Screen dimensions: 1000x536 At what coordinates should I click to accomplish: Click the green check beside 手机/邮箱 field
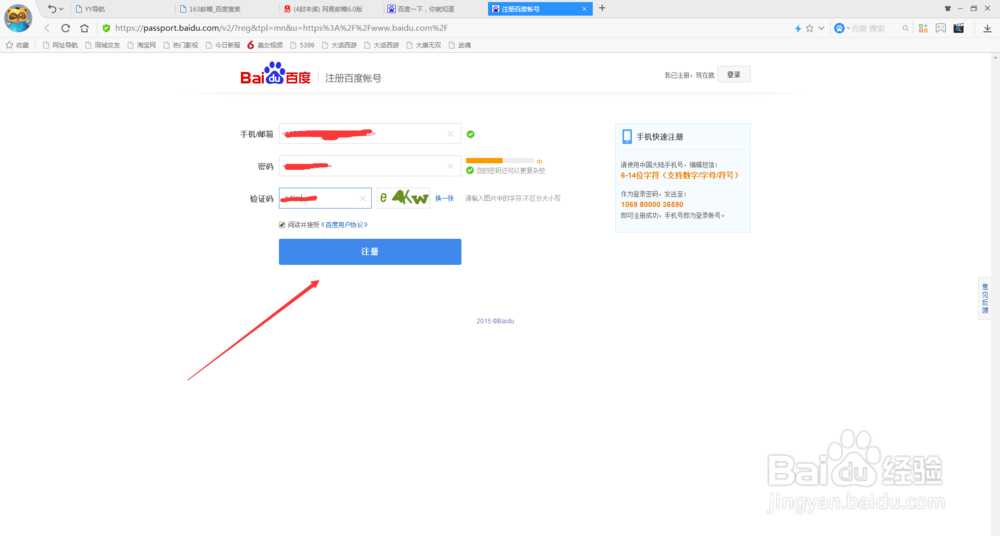click(470, 134)
